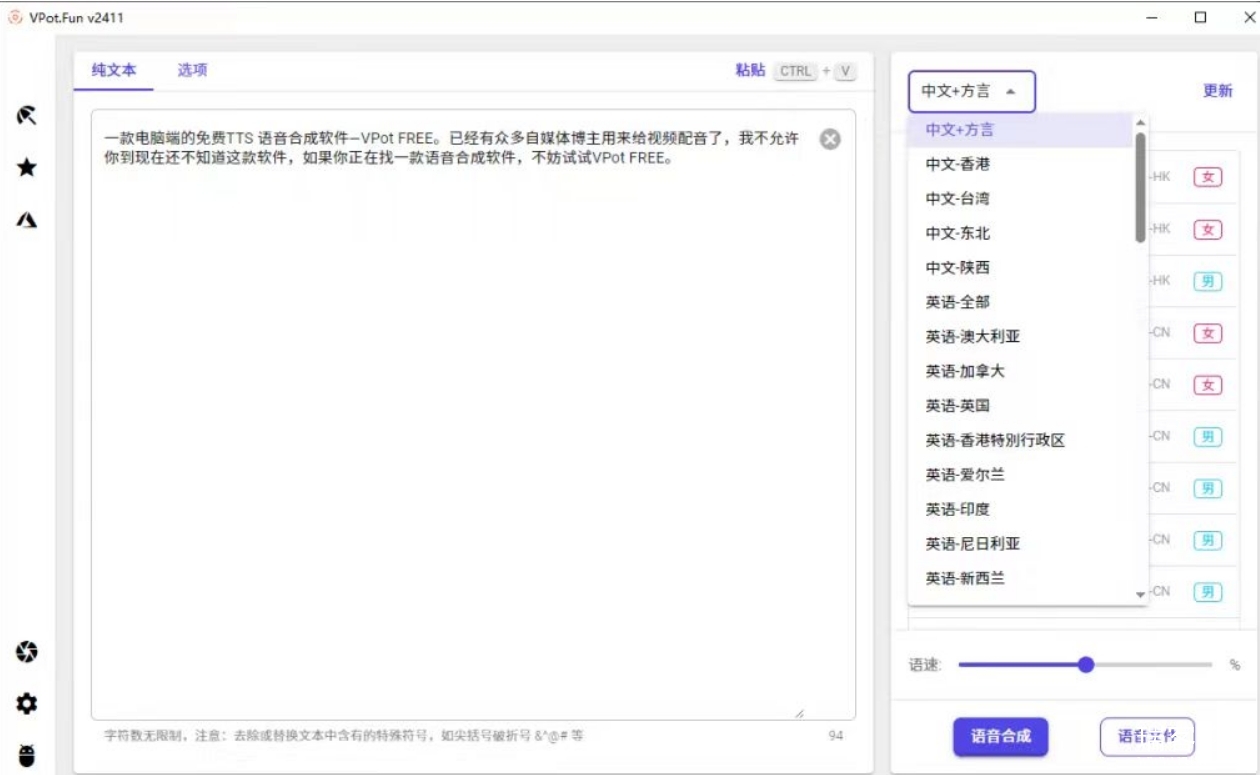Open the star favorites icon in sidebar
Screen dimensions: 1260x775
click(27, 167)
